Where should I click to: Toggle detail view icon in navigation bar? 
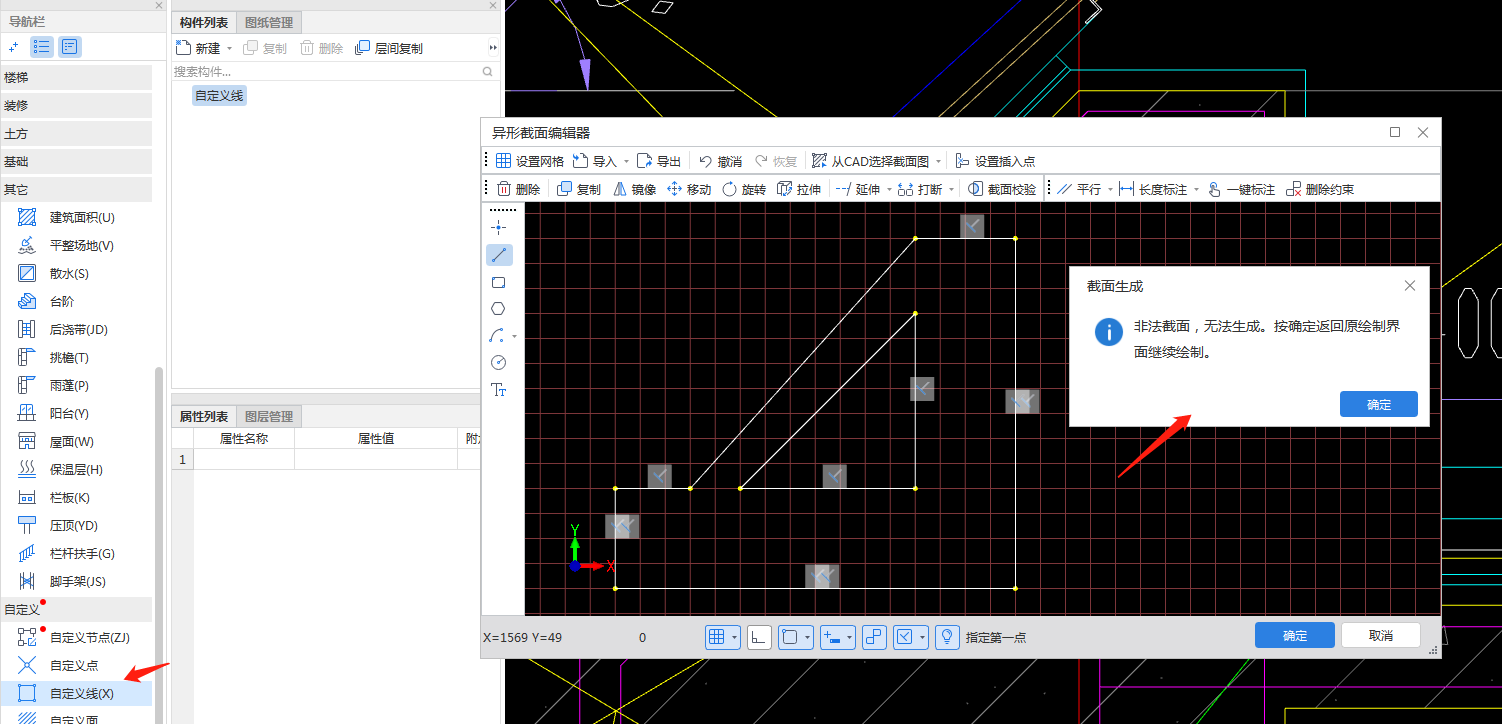[x=69, y=46]
